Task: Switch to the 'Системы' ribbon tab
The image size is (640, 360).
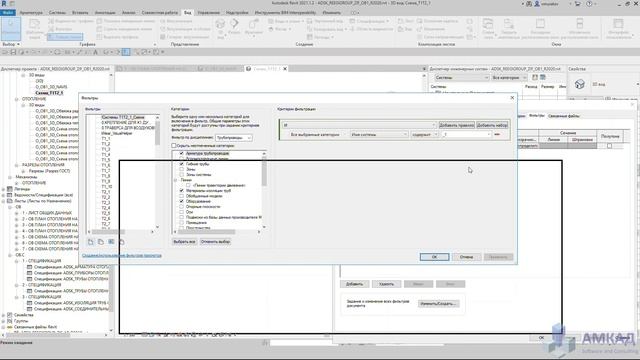Action: tap(57, 13)
